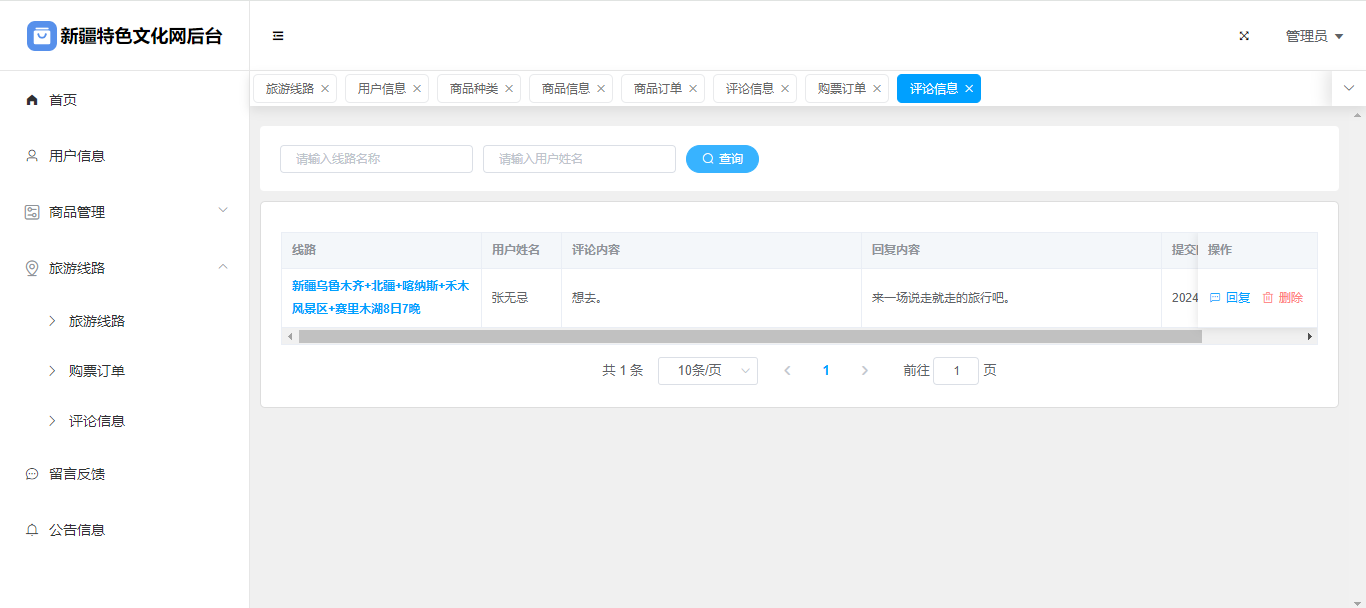Close the 商品种类 tab
This screenshot has width=1366, height=608.
point(509,89)
